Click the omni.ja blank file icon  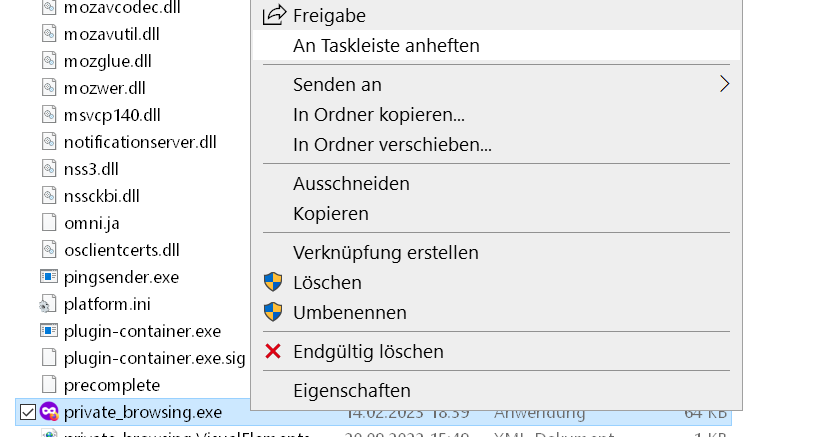pyautogui.click(x=49, y=222)
